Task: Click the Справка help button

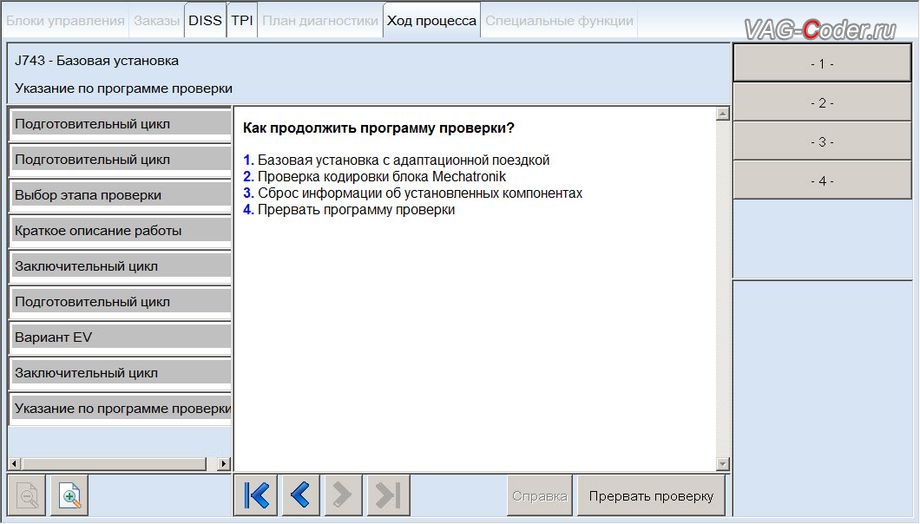Action: (x=539, y=496)
